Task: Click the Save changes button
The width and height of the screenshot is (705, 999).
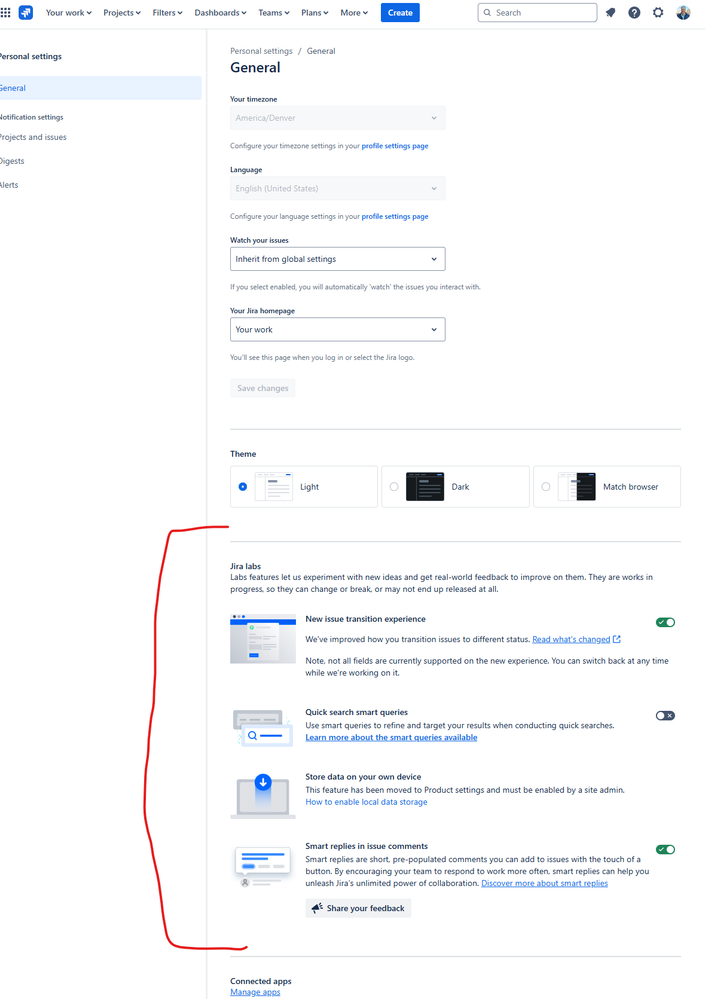Action: pyautogui.click(x=262, y=388)
